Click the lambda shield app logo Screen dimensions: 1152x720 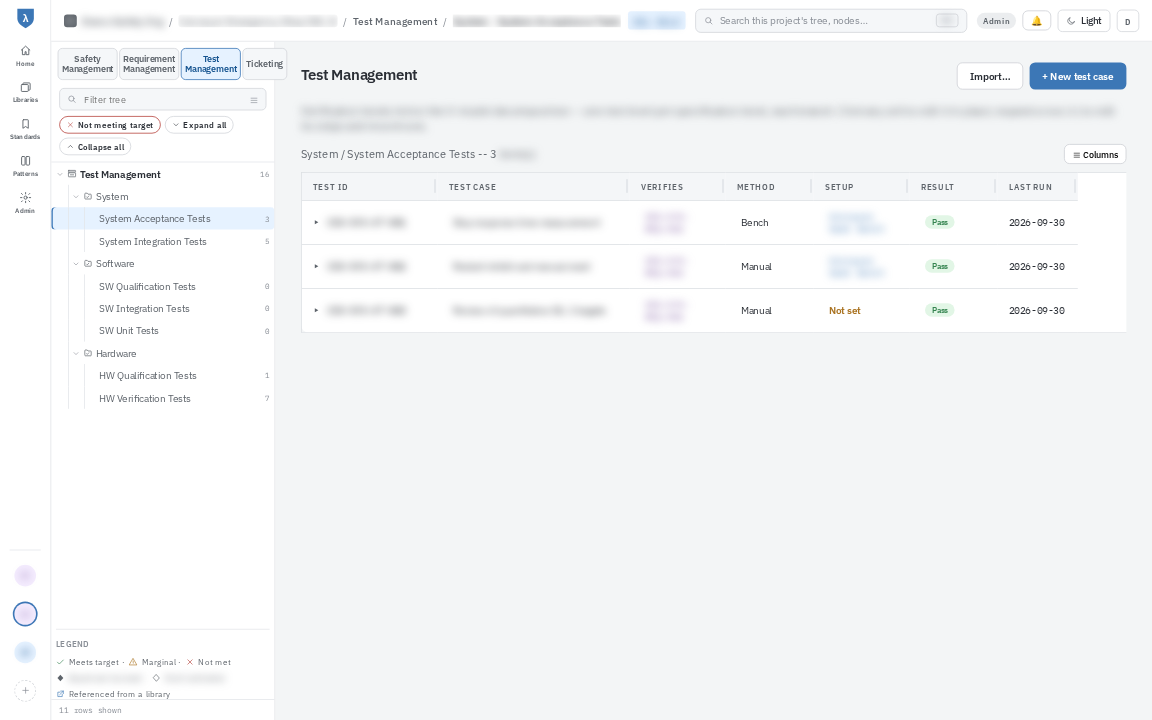[25, 18]
